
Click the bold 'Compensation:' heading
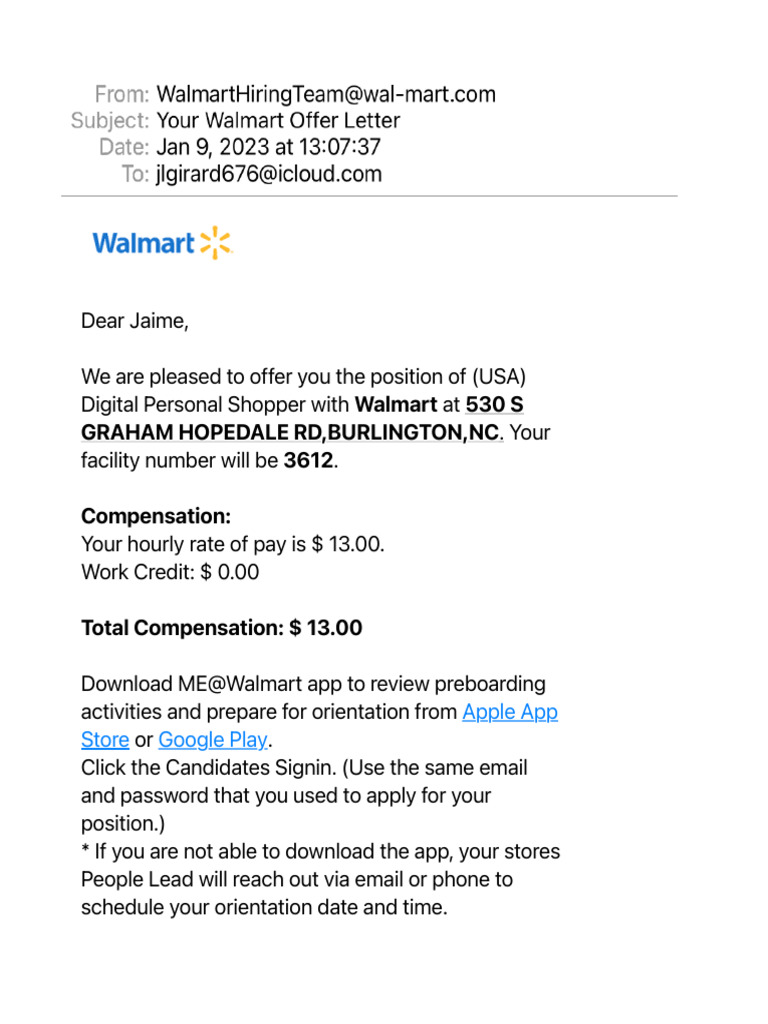155,516
